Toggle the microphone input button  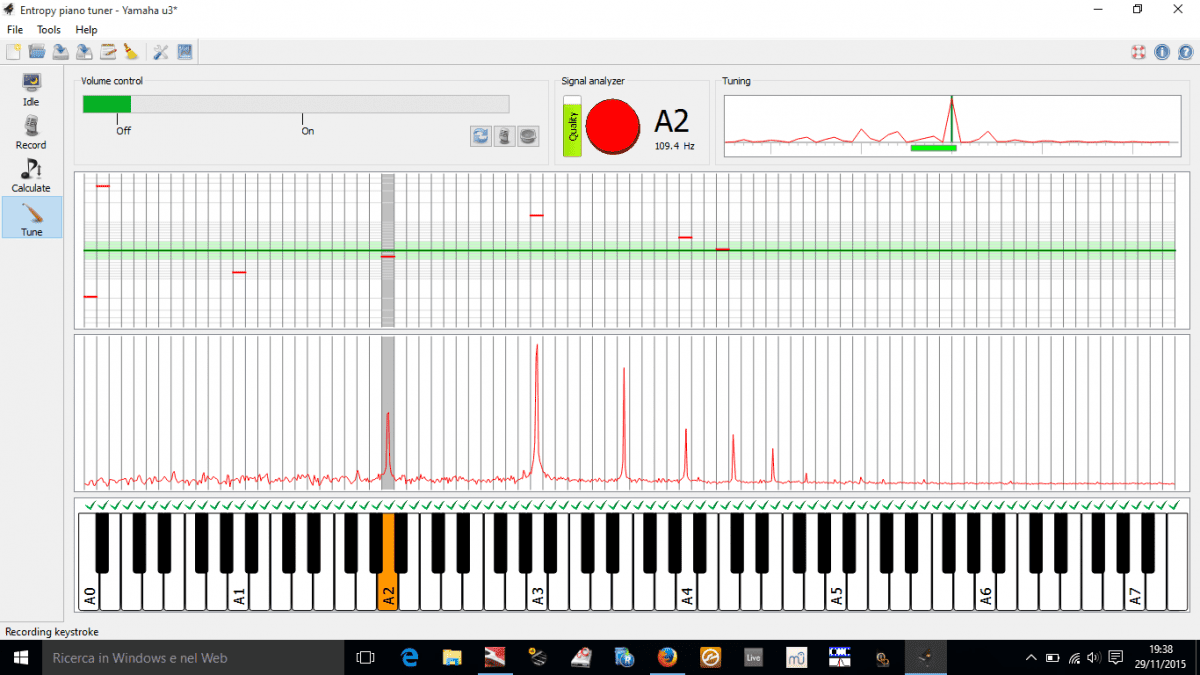(x=503, y=136)
